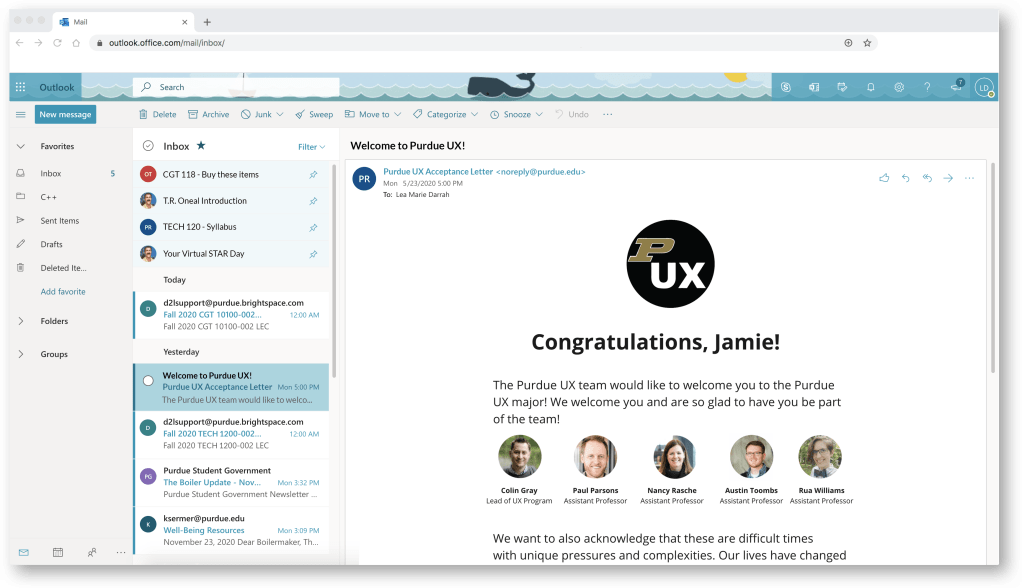Open the app launcher waffle grid
This screenshot has height=588, width=1022.
pyautogui.click(x=21, y=87)
